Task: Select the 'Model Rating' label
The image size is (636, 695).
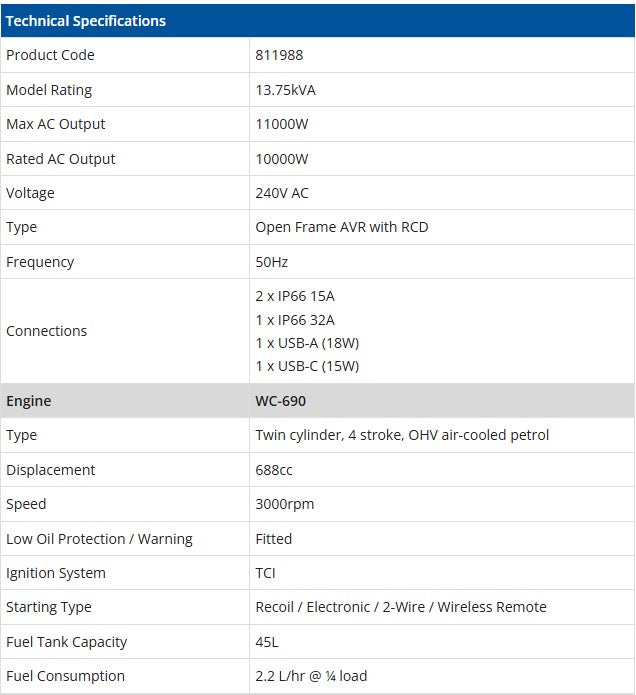Action: point(49,90)
